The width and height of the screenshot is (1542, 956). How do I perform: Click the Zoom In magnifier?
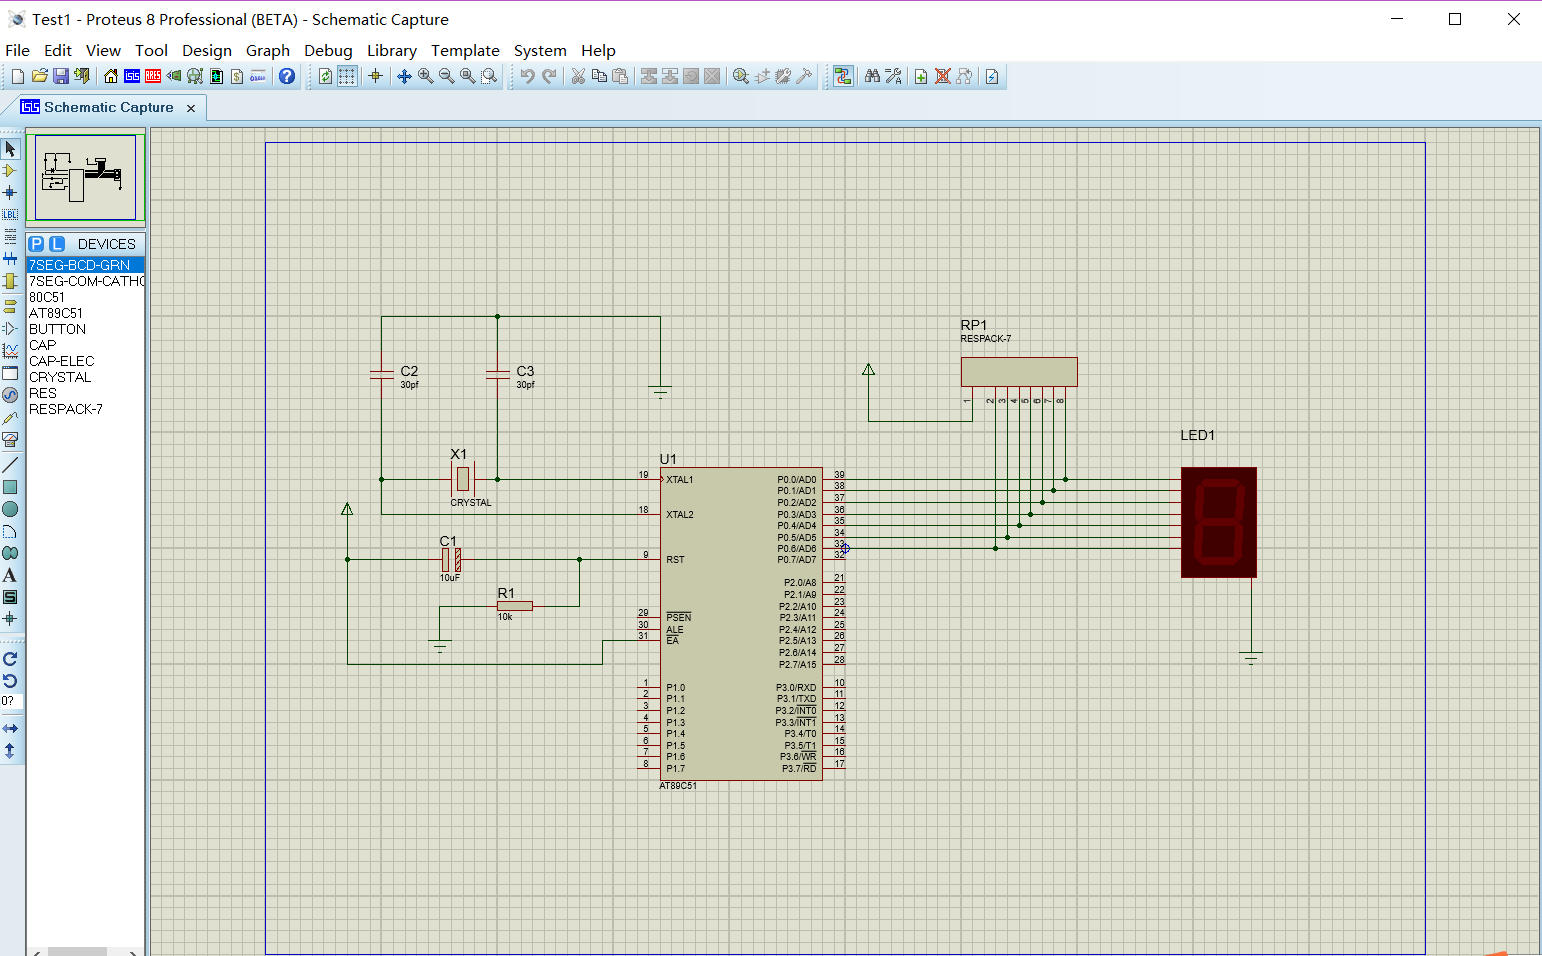point(426,76)
